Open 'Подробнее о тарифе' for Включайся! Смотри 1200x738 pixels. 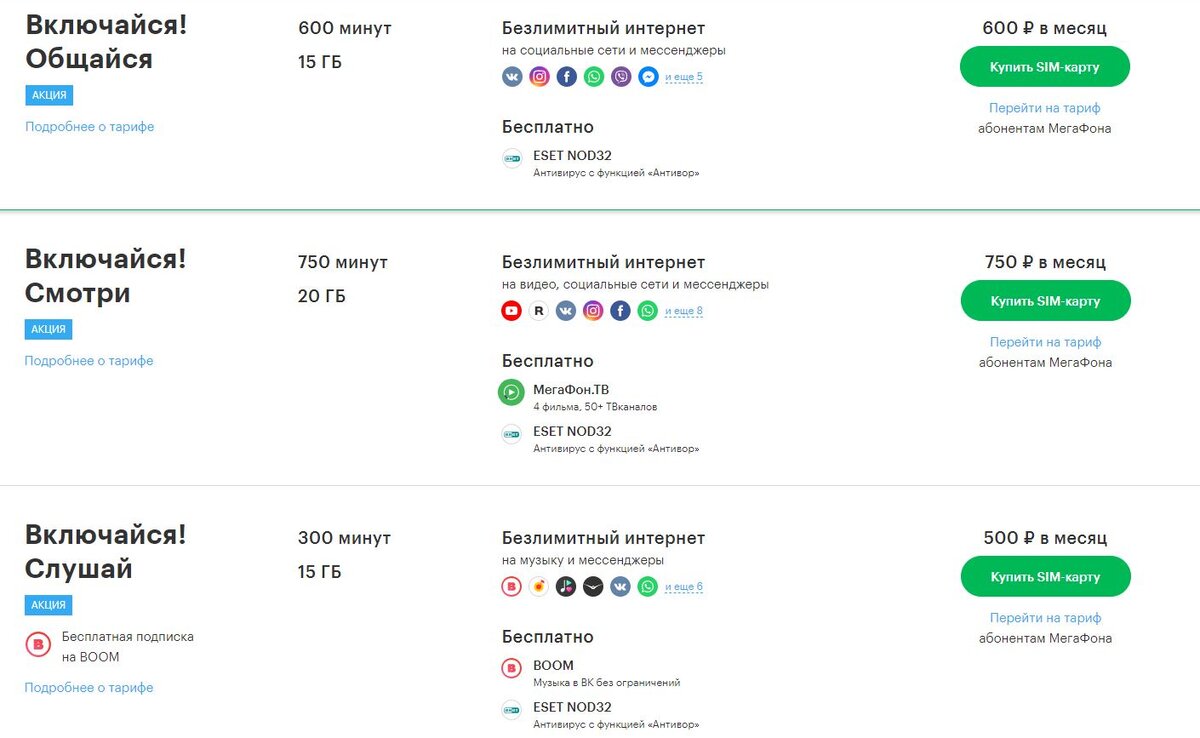click(x=89, y=361)
